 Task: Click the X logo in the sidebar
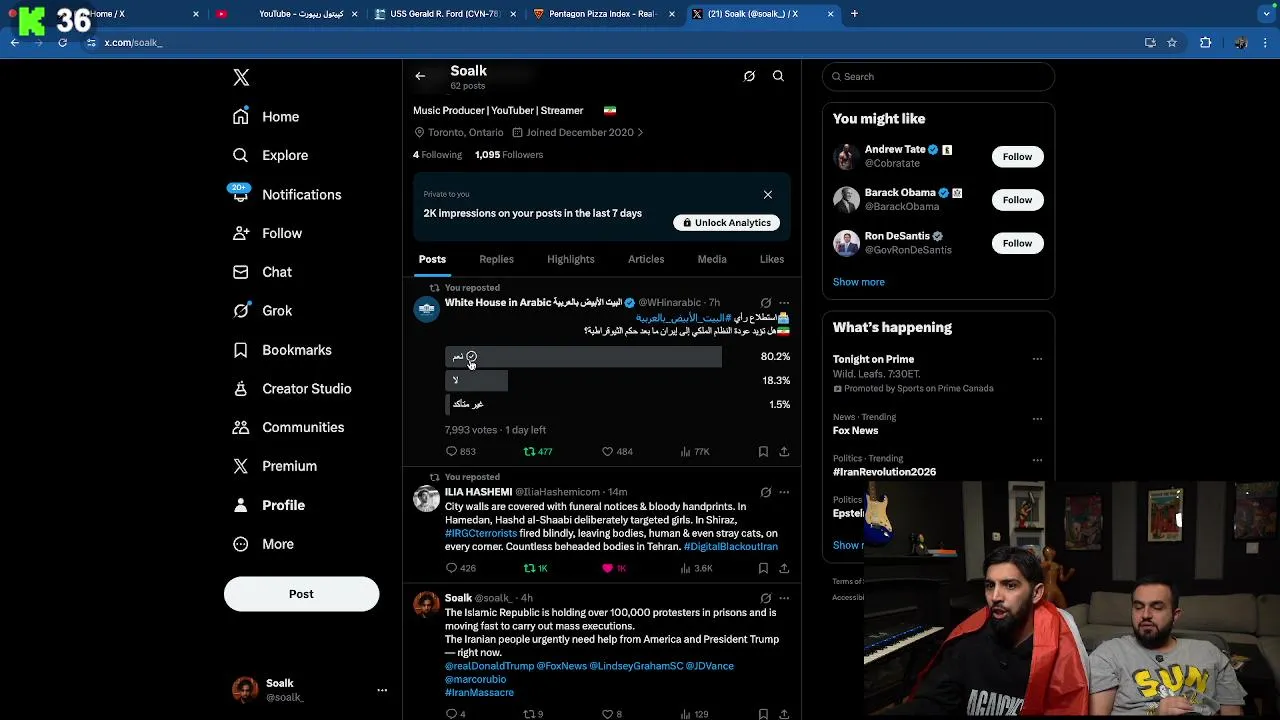point(241,77)
